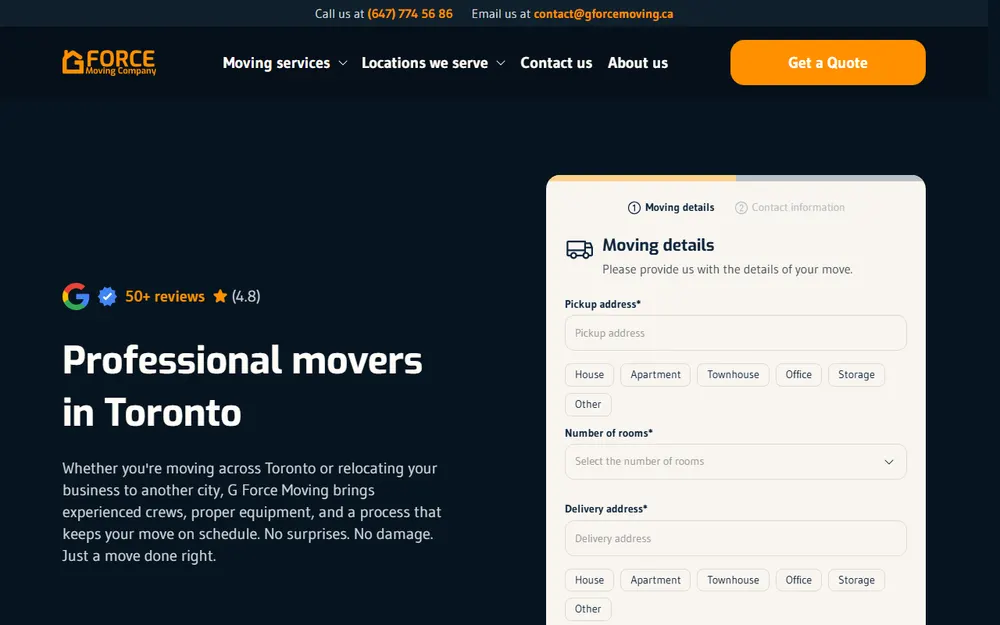
Task: Click the Moving details form heading
Action: pyautogui.click(x=658, y=245)
